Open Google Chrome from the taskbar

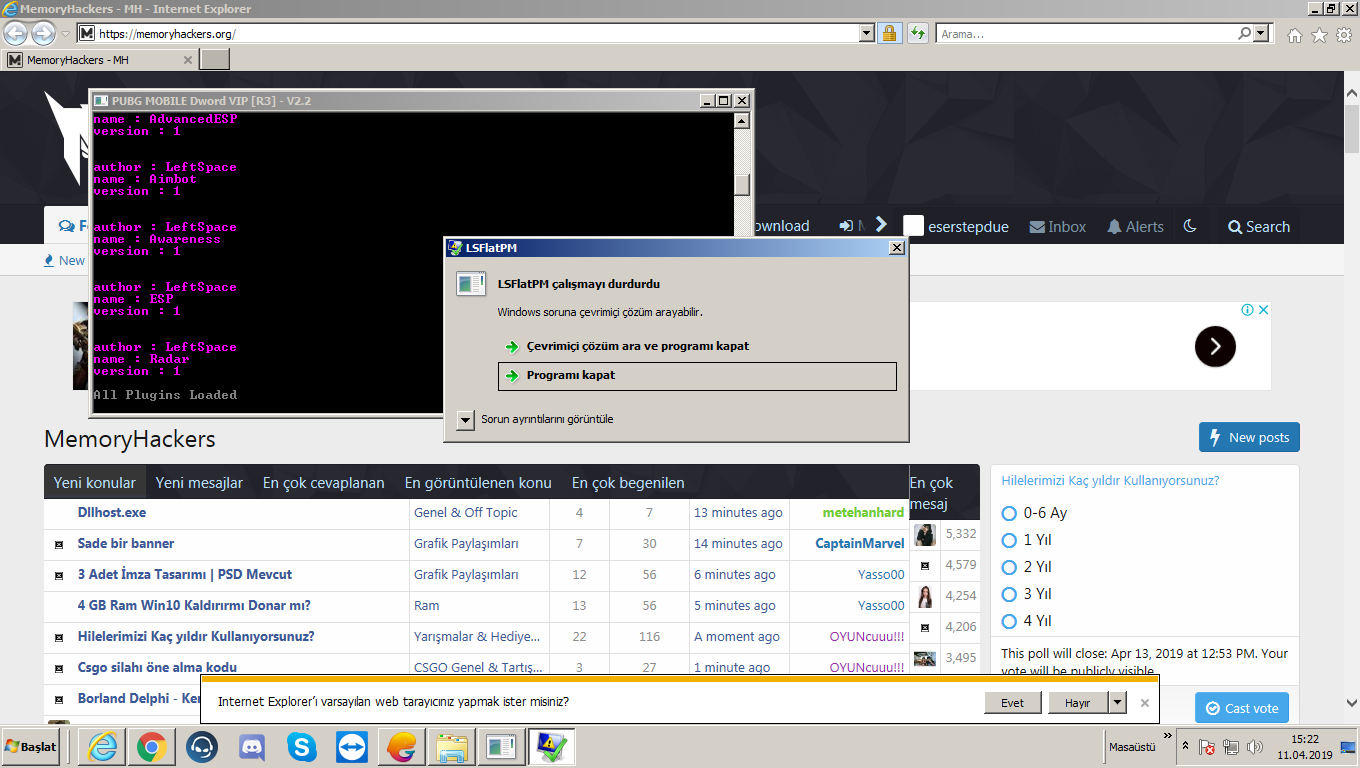click(151, 746)
